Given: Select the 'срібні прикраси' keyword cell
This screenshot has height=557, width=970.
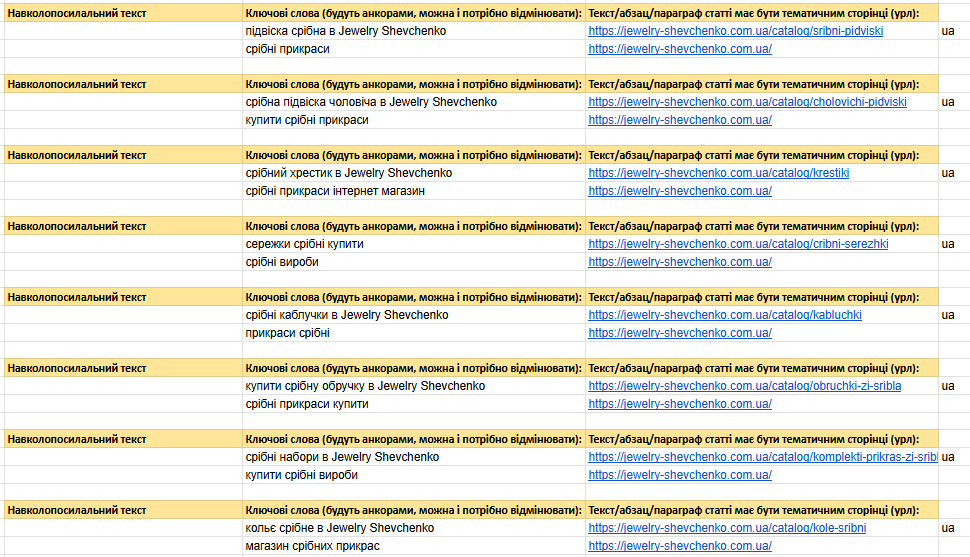Looking at the screenshot, I should (x=414, y=49).
